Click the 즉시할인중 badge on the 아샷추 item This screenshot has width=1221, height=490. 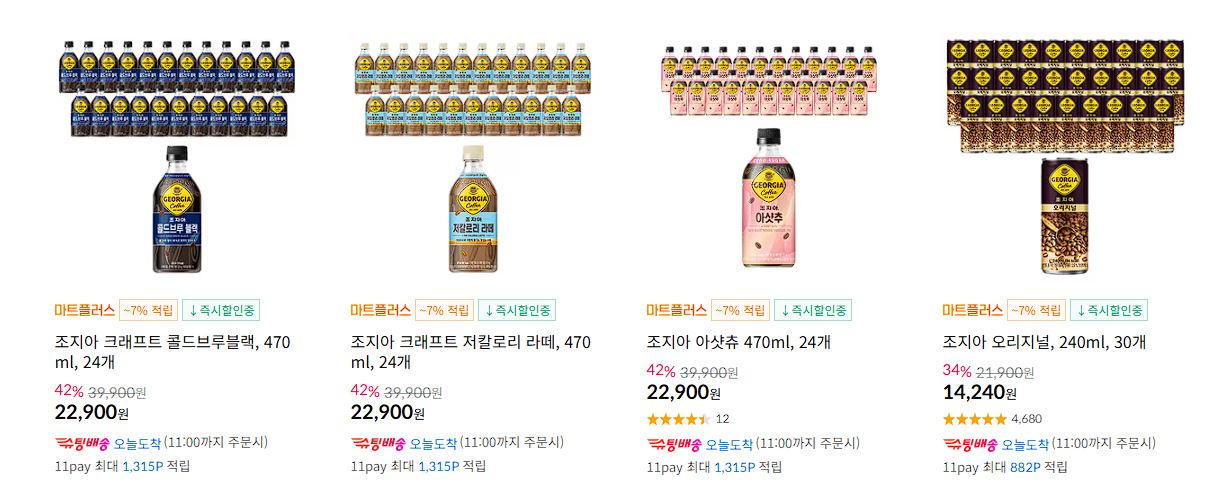pyautogui.click(x=813, y=310)
